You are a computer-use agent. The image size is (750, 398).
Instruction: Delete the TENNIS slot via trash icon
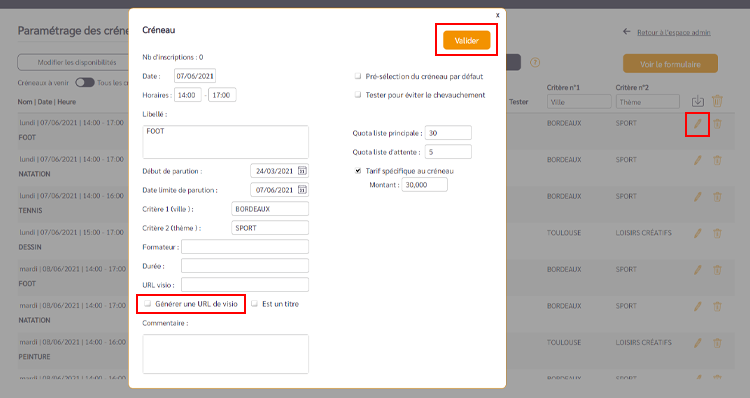(x=717, y=197)
